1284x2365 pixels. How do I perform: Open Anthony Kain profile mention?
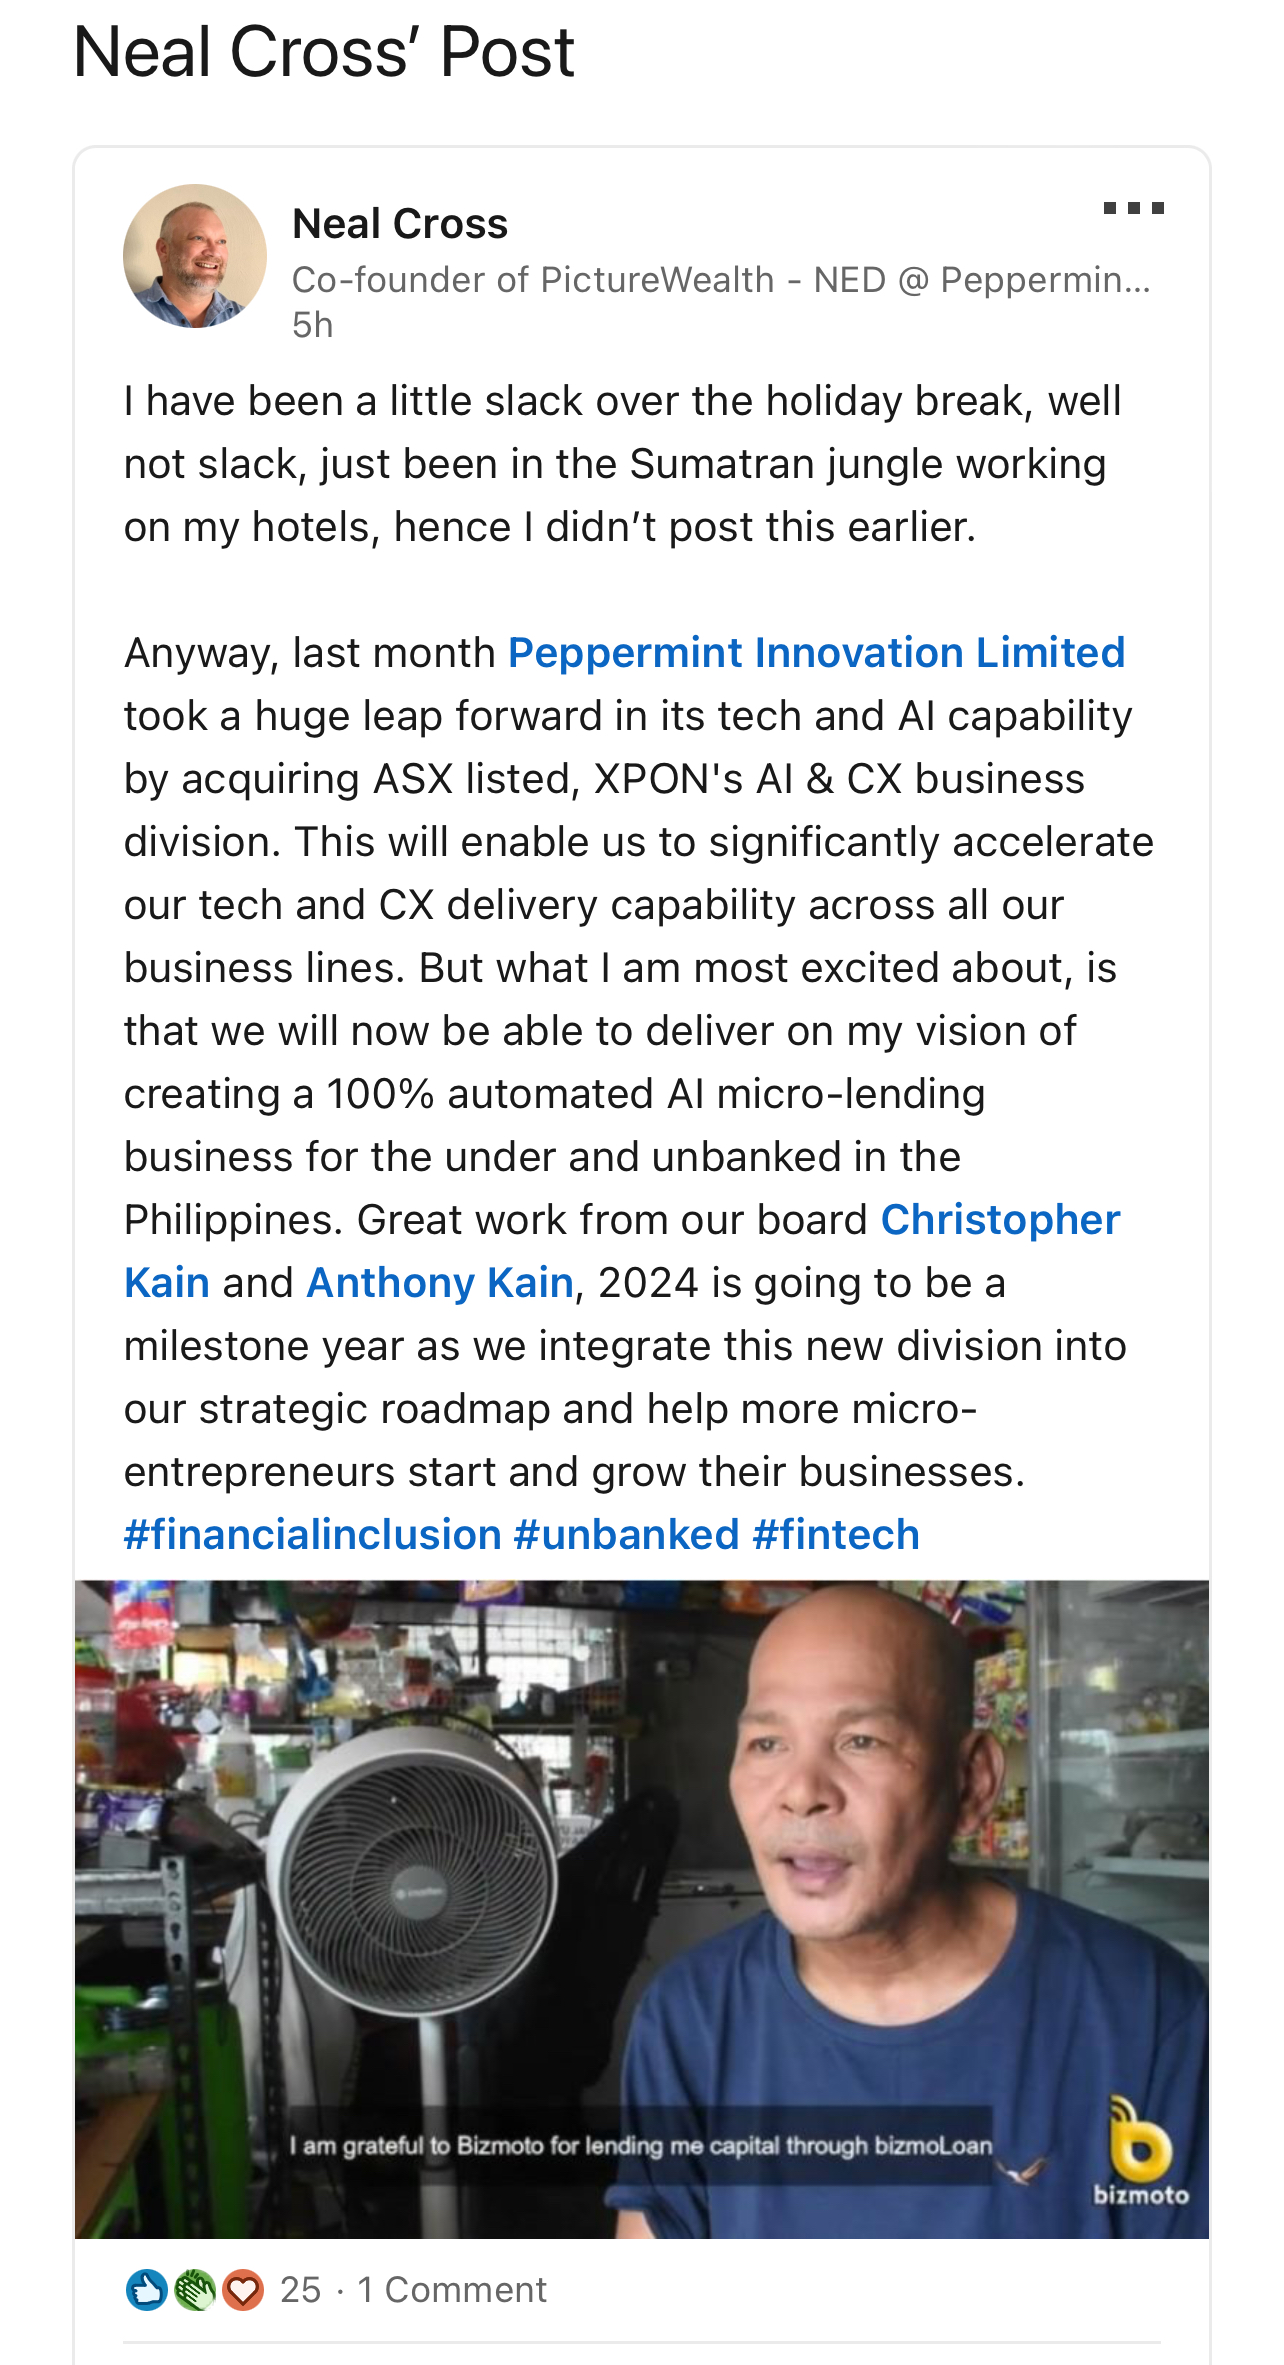[x=440, y=1282]
